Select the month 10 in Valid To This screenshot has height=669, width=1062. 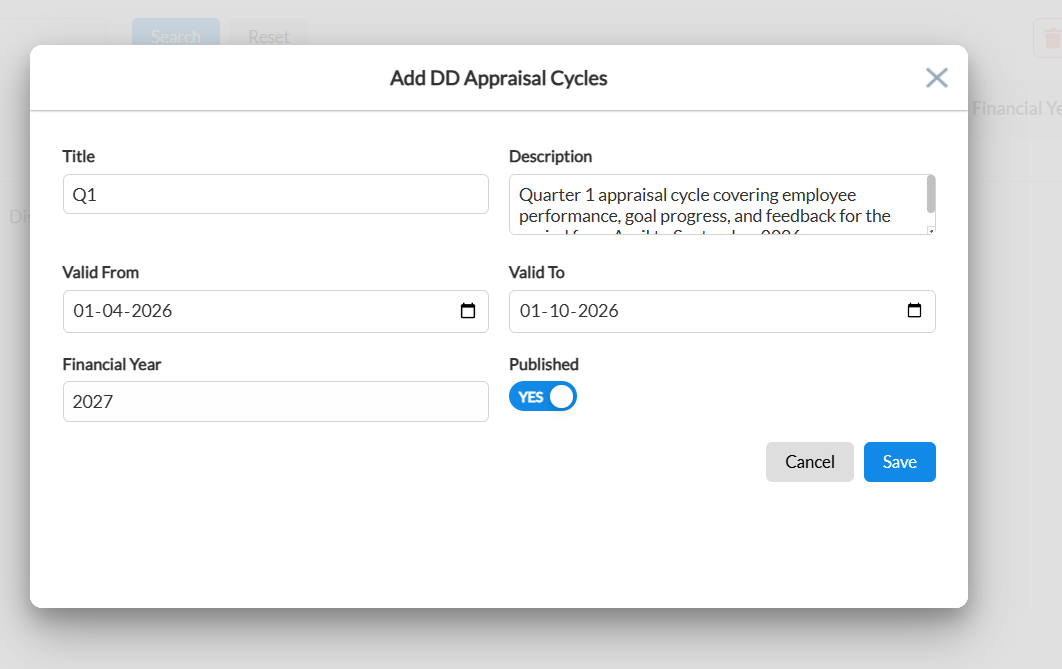click(x=559, y=311)
